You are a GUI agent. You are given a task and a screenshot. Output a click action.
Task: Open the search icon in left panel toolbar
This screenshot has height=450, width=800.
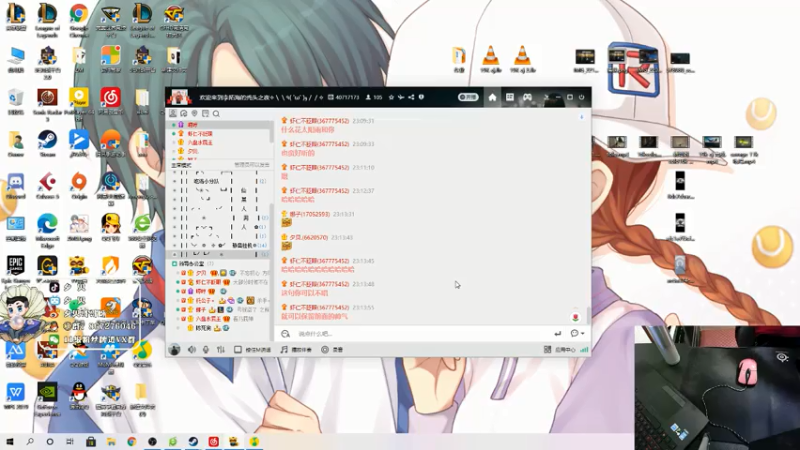[216, 114]
